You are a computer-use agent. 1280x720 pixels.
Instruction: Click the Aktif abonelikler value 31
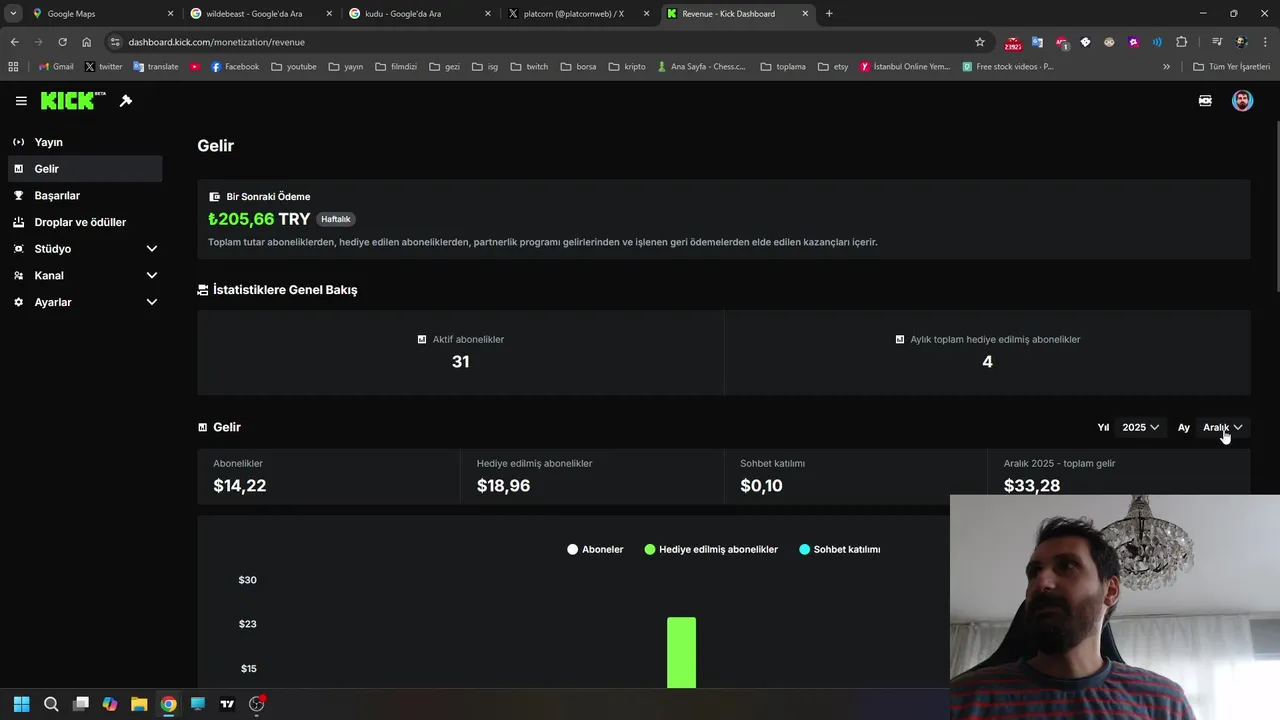coord(460,362)
